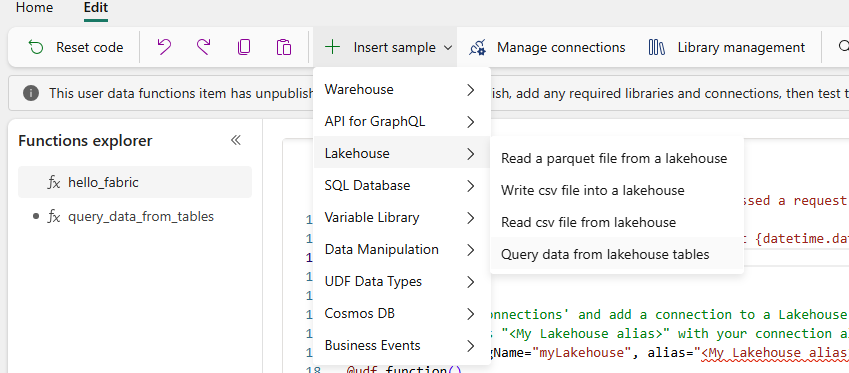
Task: Click the Insert sample button label
Action: [x=395, y=48]
